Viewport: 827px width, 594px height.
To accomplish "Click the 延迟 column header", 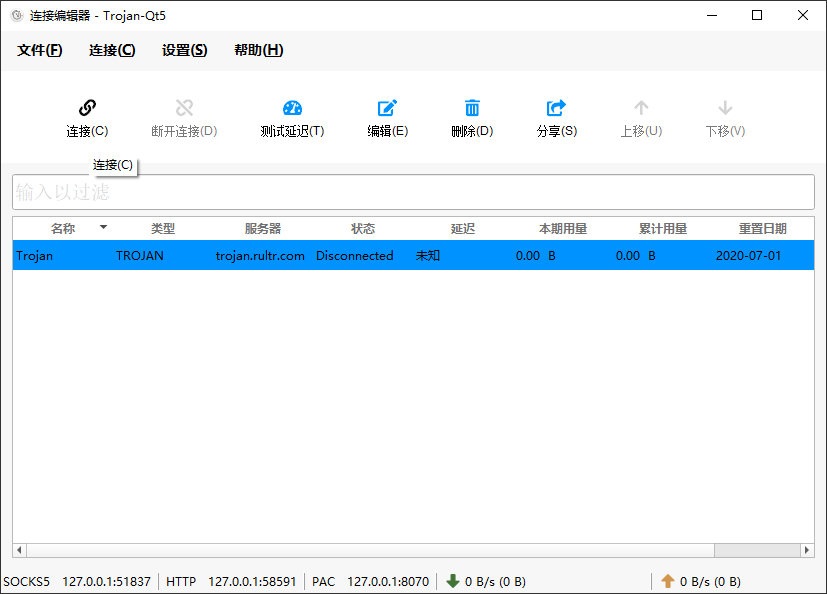I will click(463, 228).
